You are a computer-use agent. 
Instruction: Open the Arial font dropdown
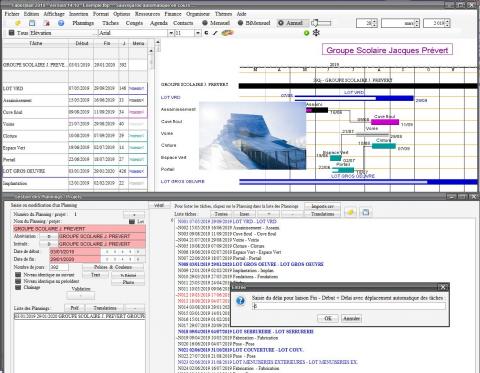click(171, 33)
